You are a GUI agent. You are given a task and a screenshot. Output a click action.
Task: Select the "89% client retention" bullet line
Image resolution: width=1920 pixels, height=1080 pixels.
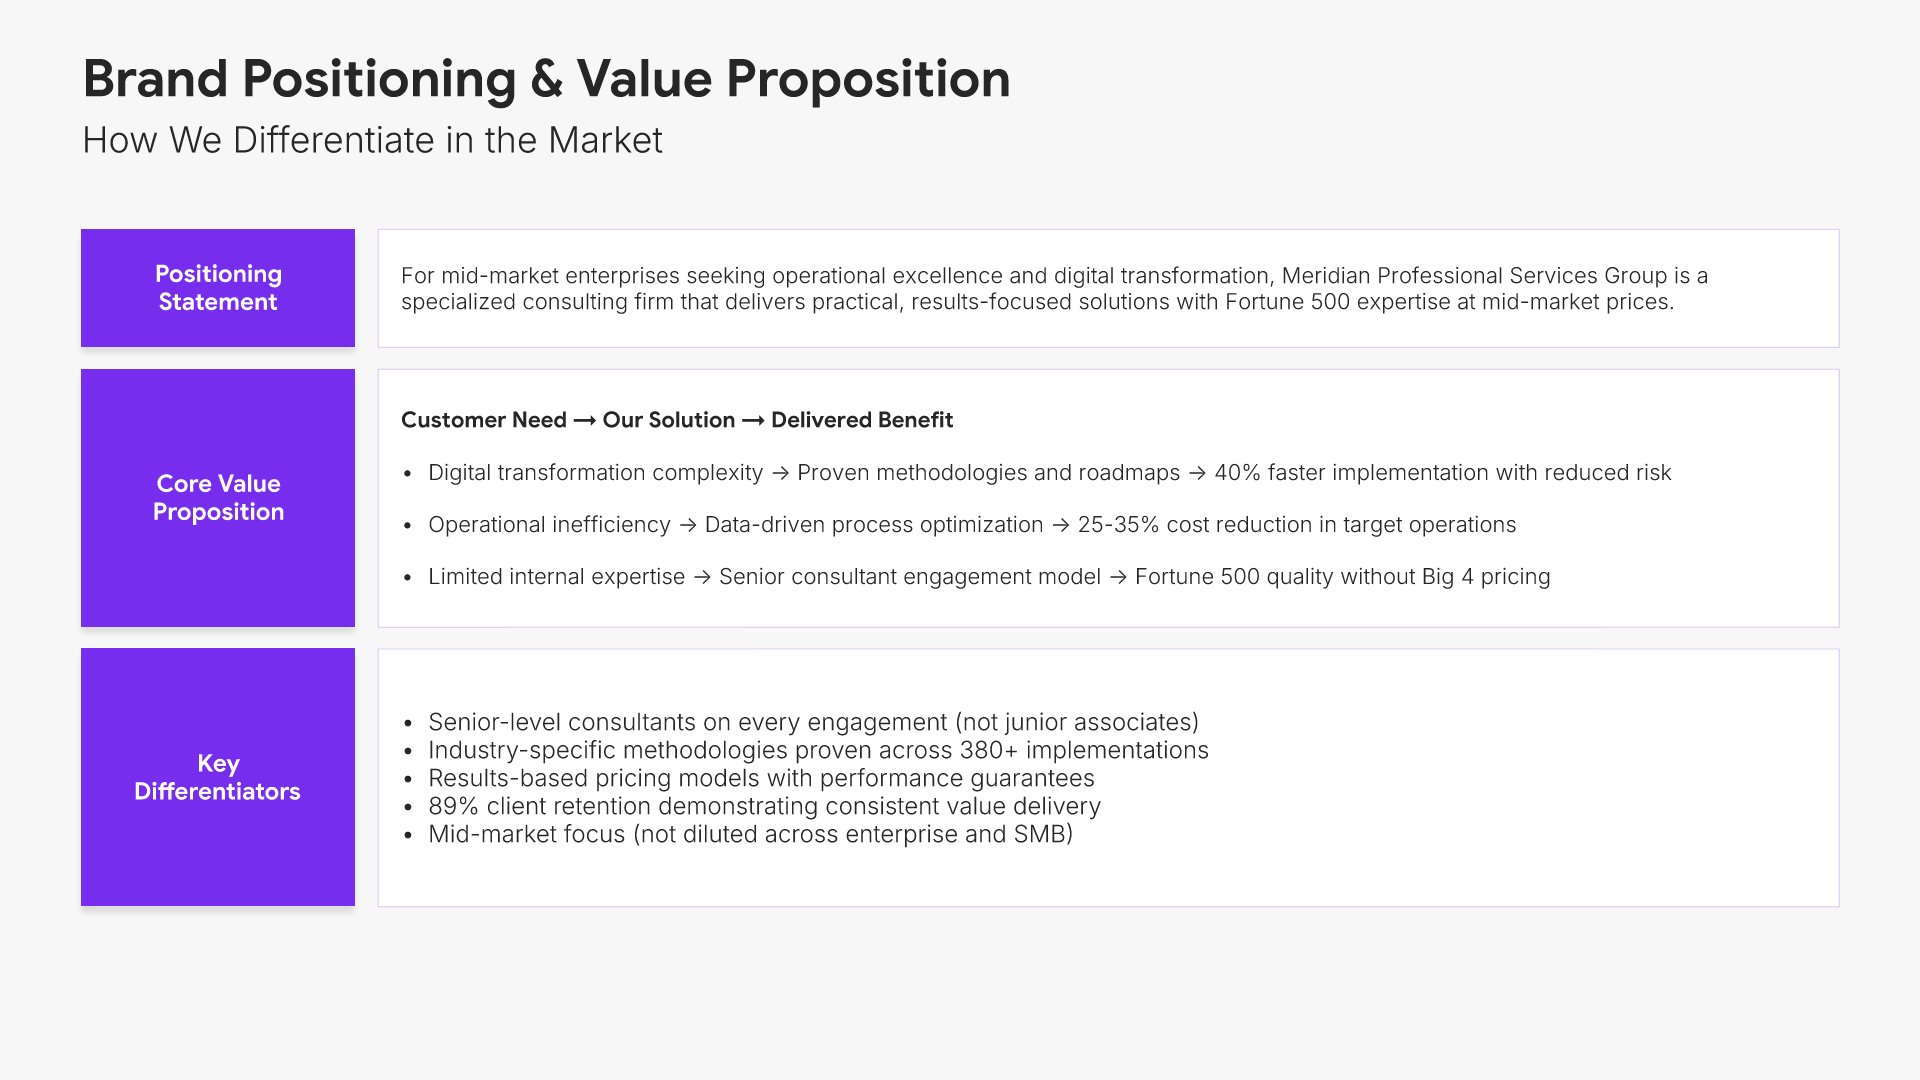(763, 806)
